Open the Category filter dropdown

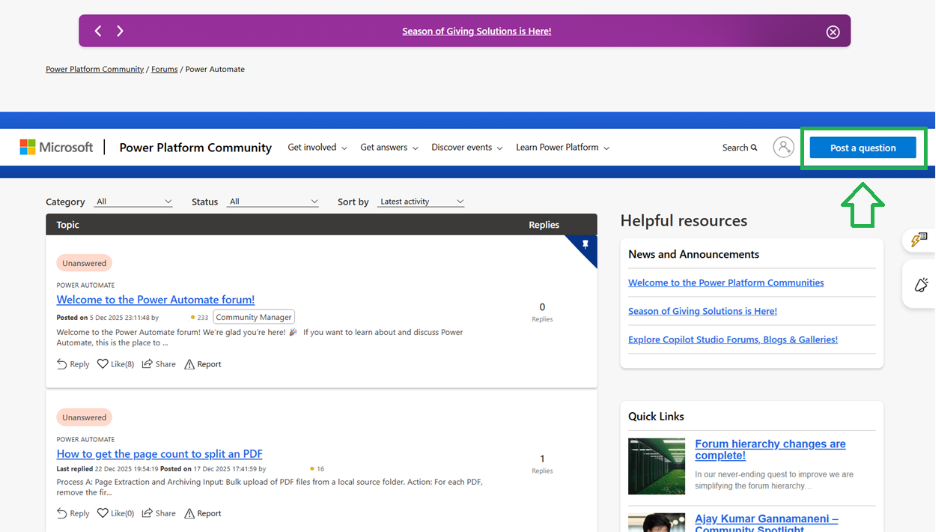[x=134, y=202]
